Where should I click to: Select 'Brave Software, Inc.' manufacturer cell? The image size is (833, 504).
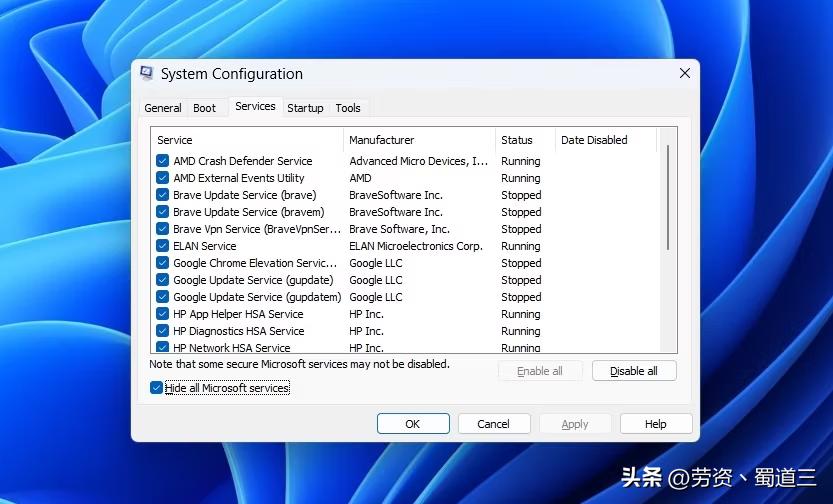click(x=400, y=228)
